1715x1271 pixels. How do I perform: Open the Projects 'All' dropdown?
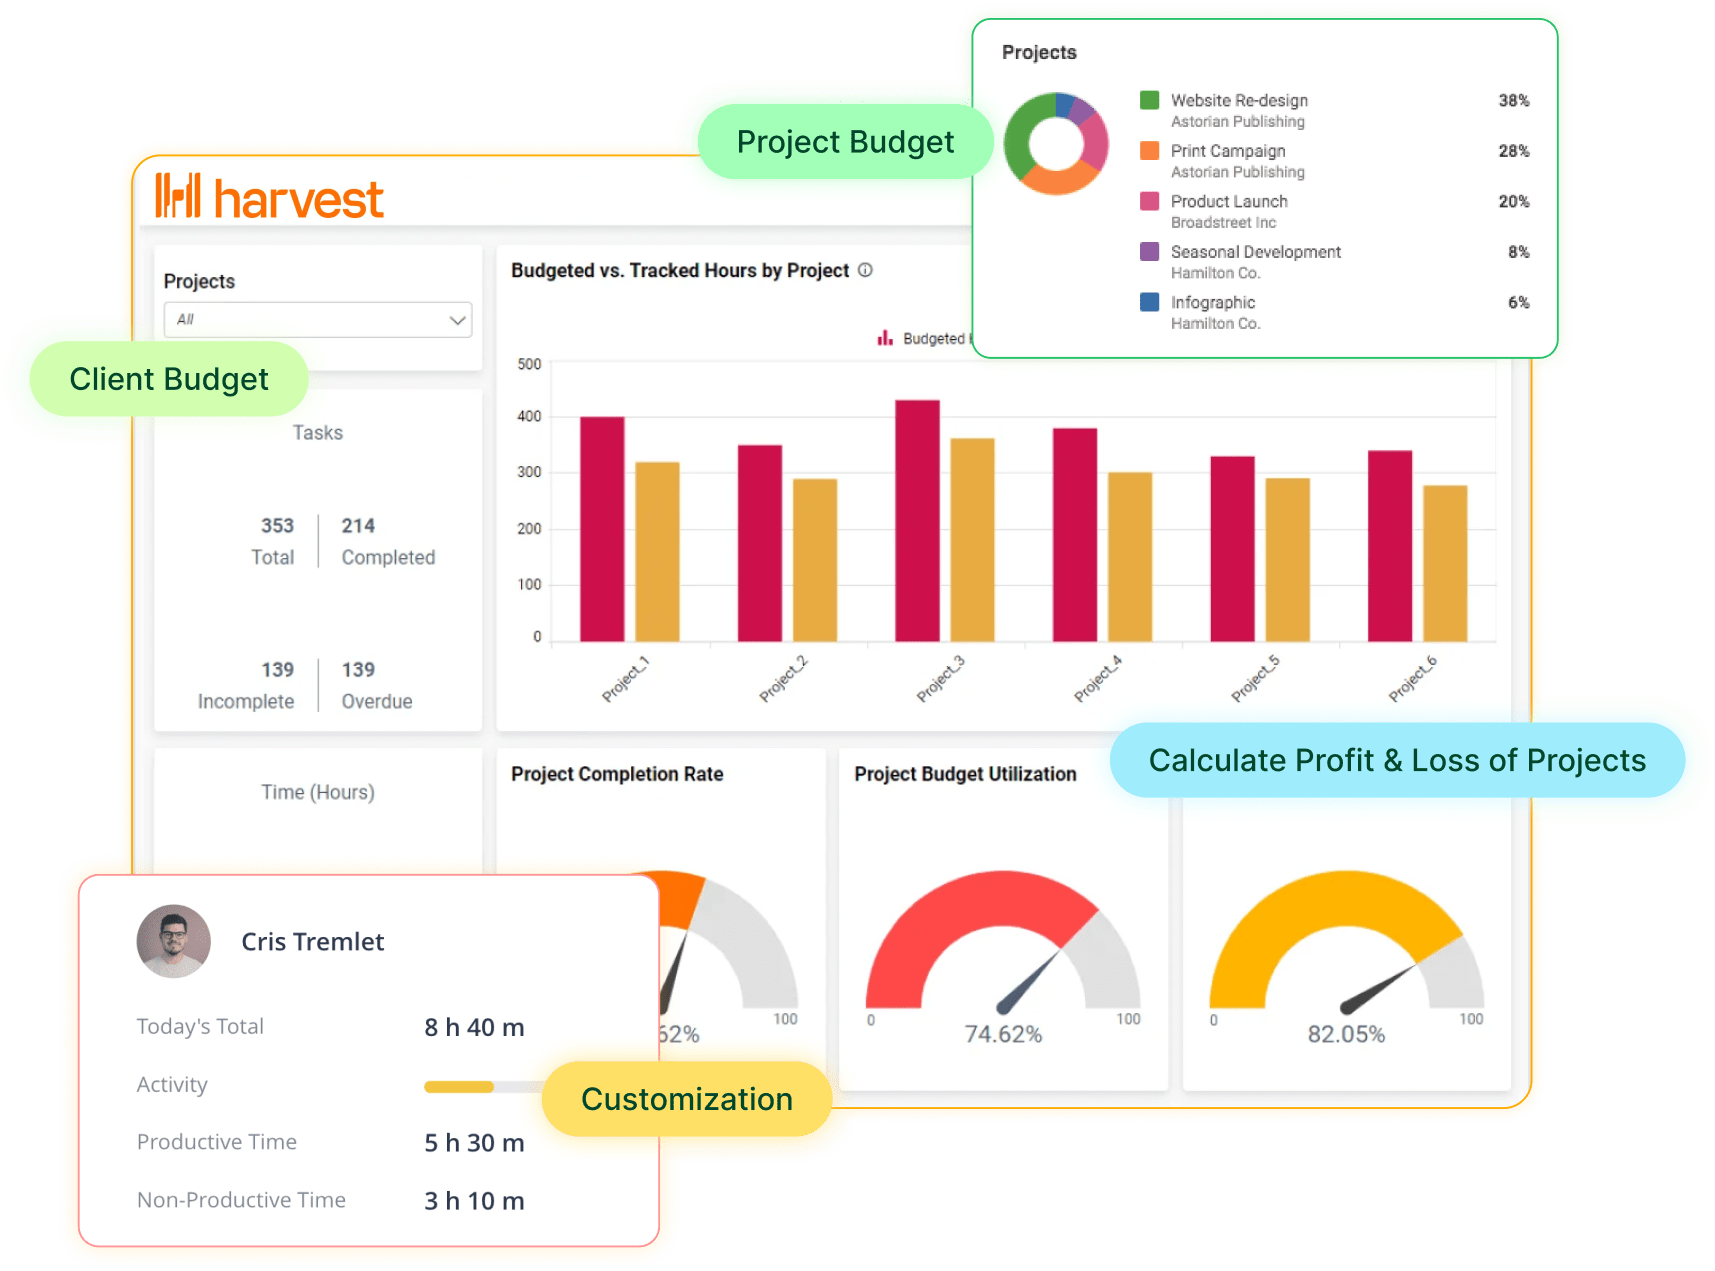(318, 320)
